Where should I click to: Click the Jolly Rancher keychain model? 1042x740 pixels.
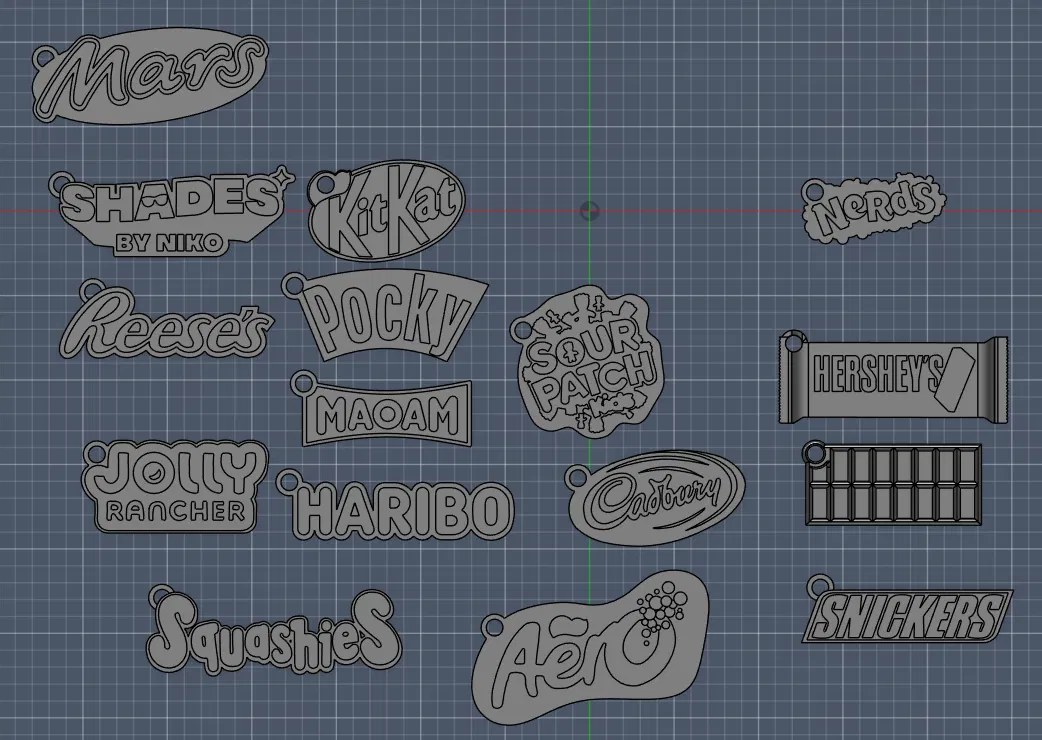click(175, 486)
